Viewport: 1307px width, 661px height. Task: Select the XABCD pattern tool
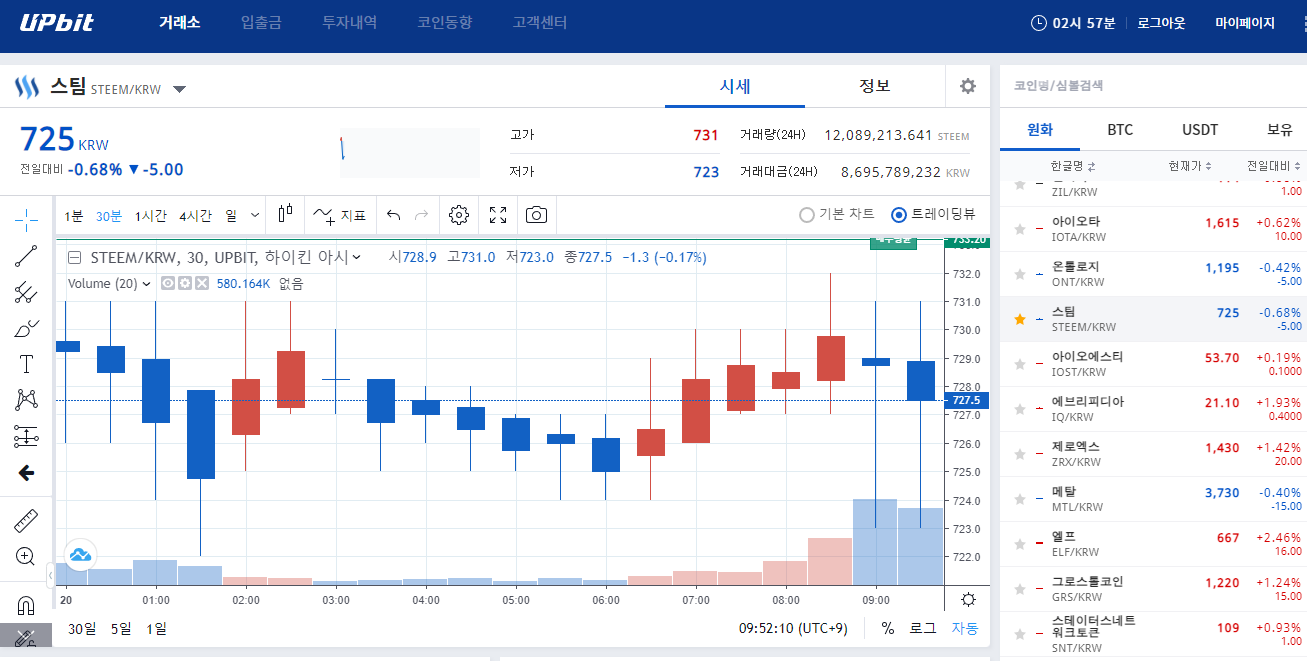click(x=26, y=400)
